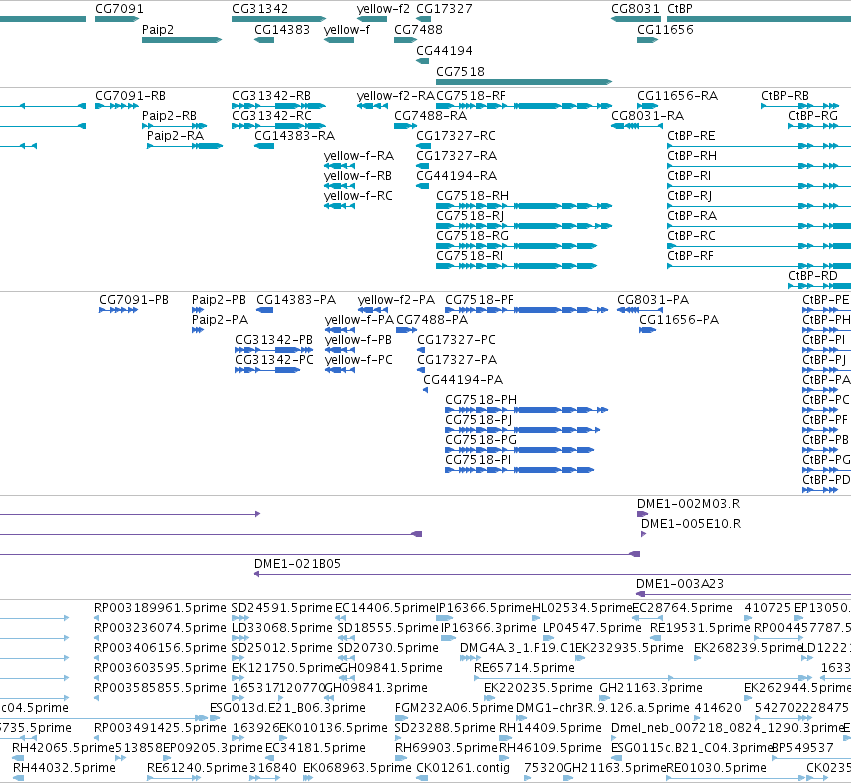The image size is (851, 783).
Task: Select the SD24591.5prime EST label
Action: click(282, 608)
